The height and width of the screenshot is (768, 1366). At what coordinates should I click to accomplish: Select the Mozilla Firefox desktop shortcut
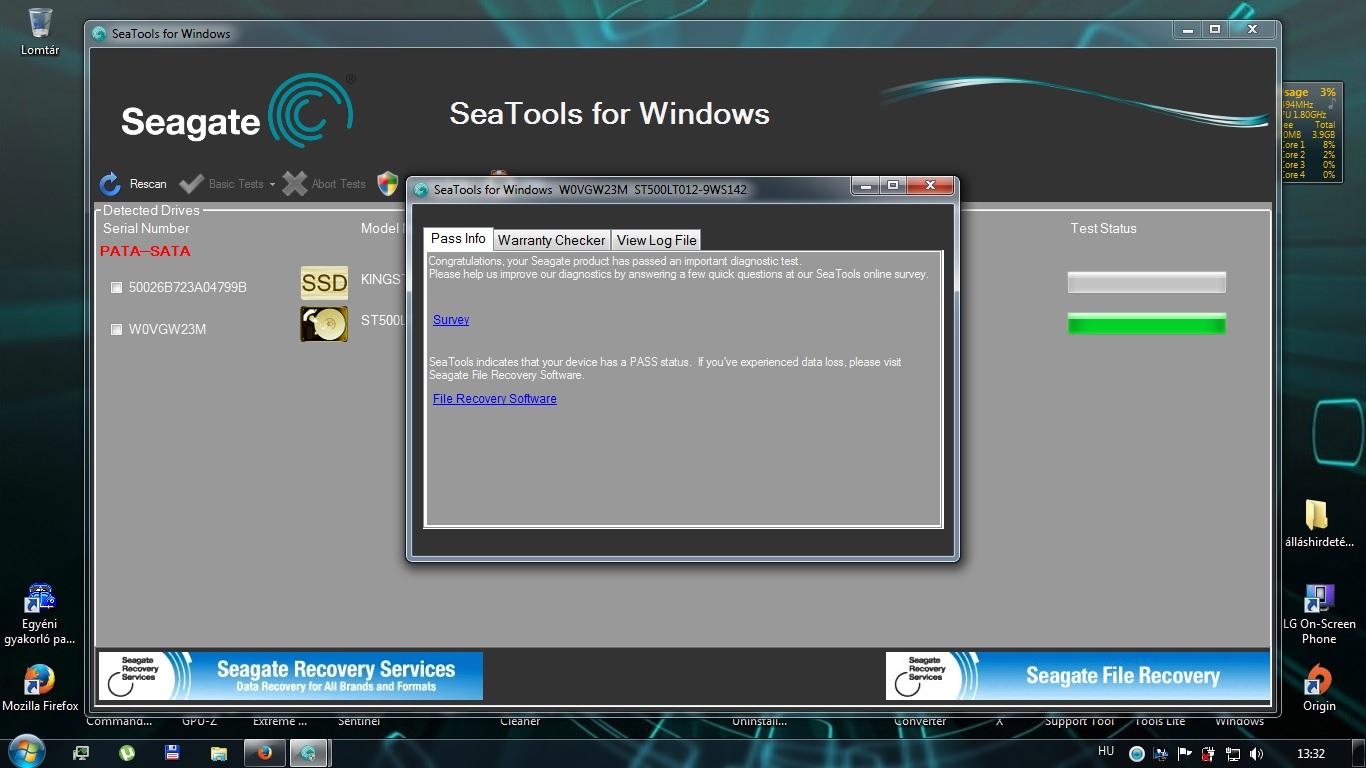coord(39,688)
